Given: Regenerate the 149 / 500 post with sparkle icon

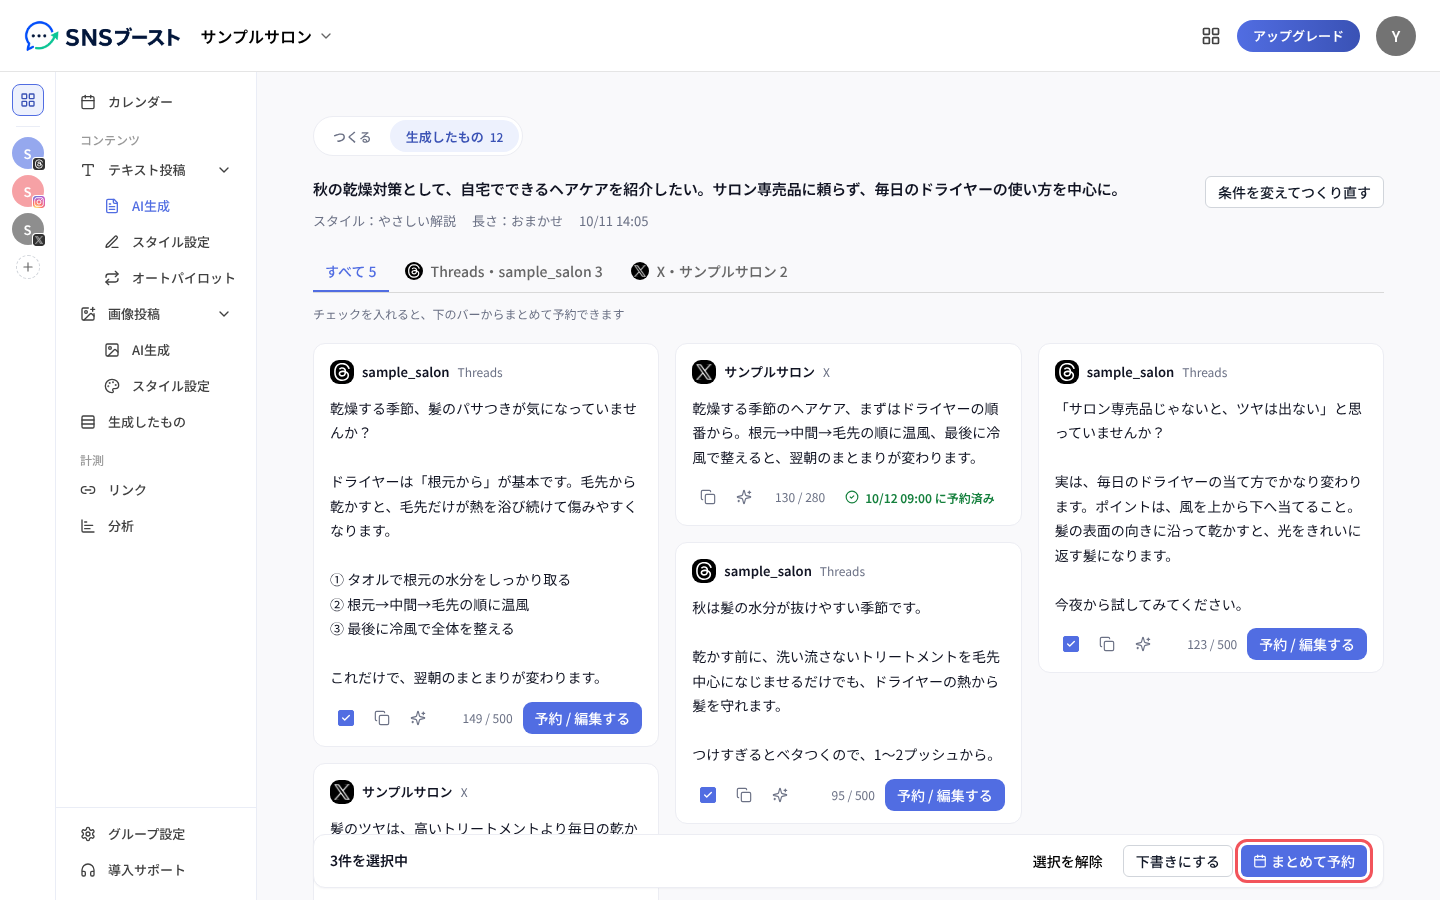Looking at the screenshot, I should (418, 718).
